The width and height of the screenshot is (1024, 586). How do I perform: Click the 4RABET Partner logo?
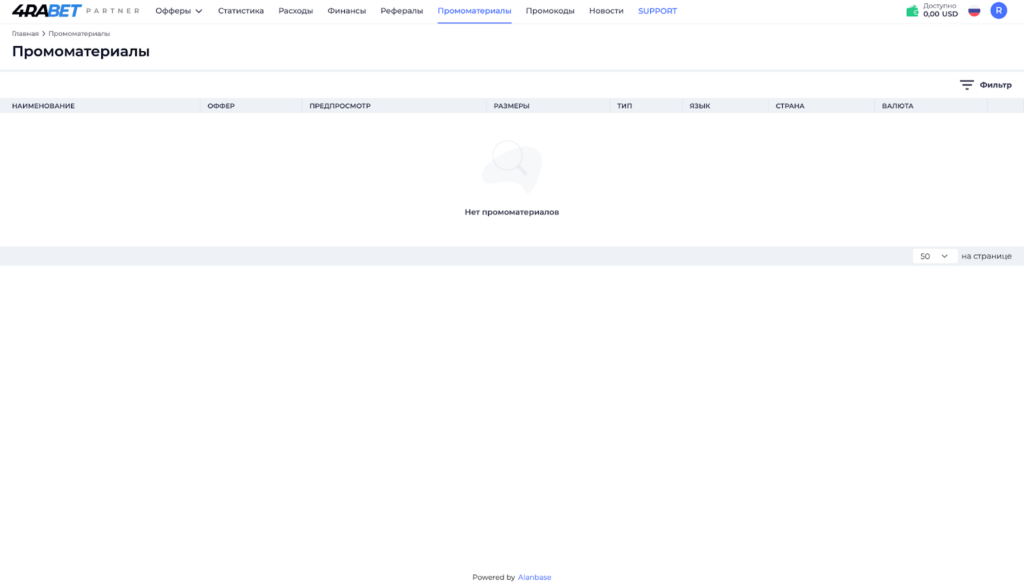pos(76,10)
